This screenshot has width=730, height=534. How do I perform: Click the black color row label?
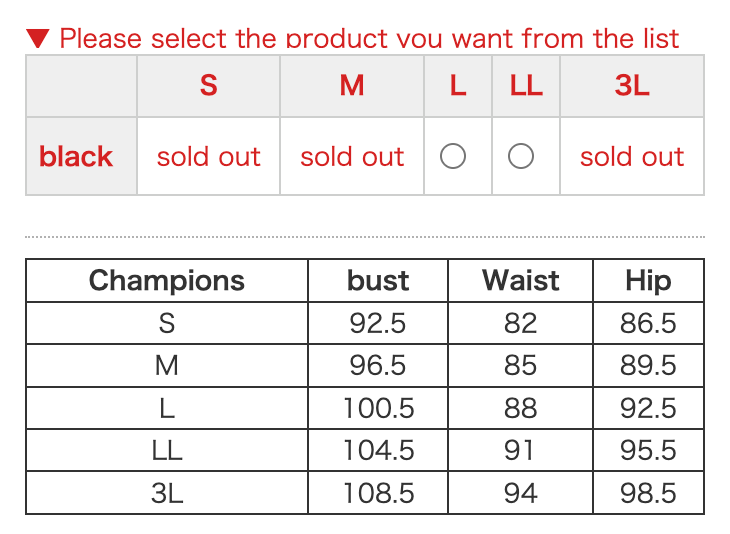coord(76,157)
